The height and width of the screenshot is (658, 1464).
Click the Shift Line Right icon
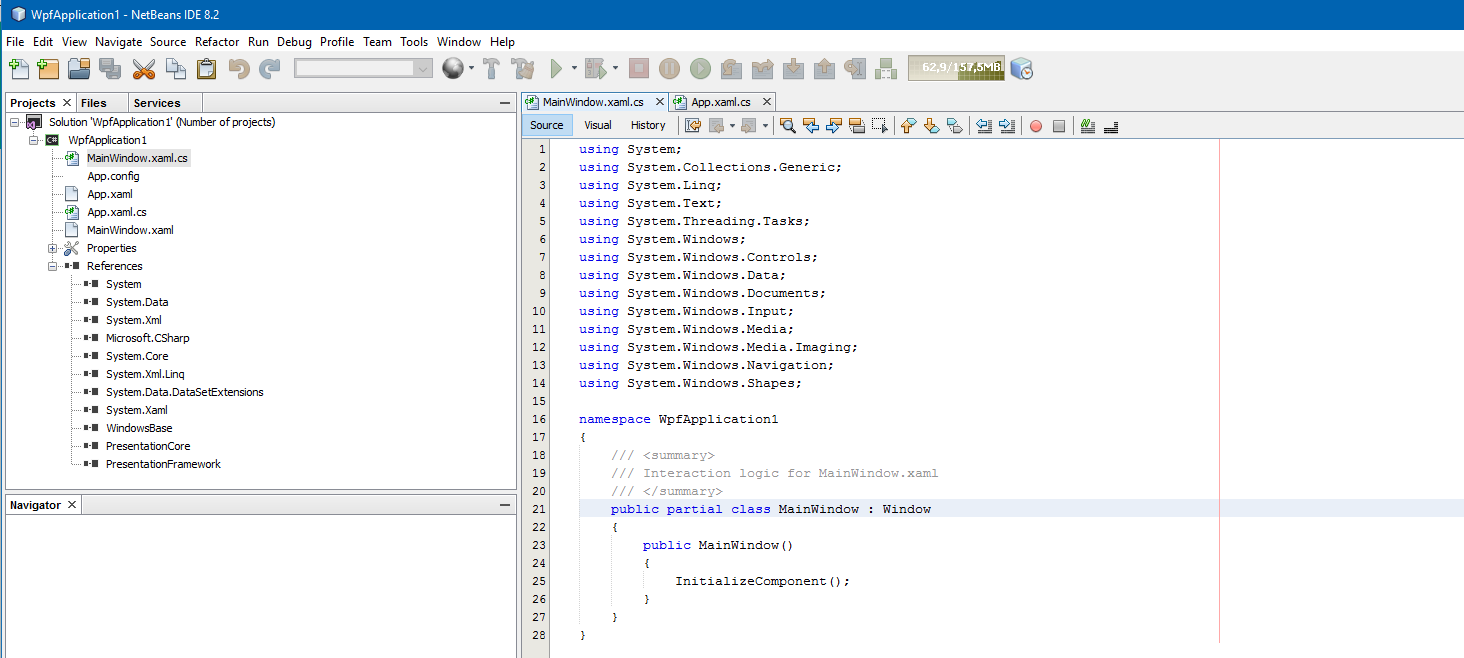click(x=1007, y=125)
